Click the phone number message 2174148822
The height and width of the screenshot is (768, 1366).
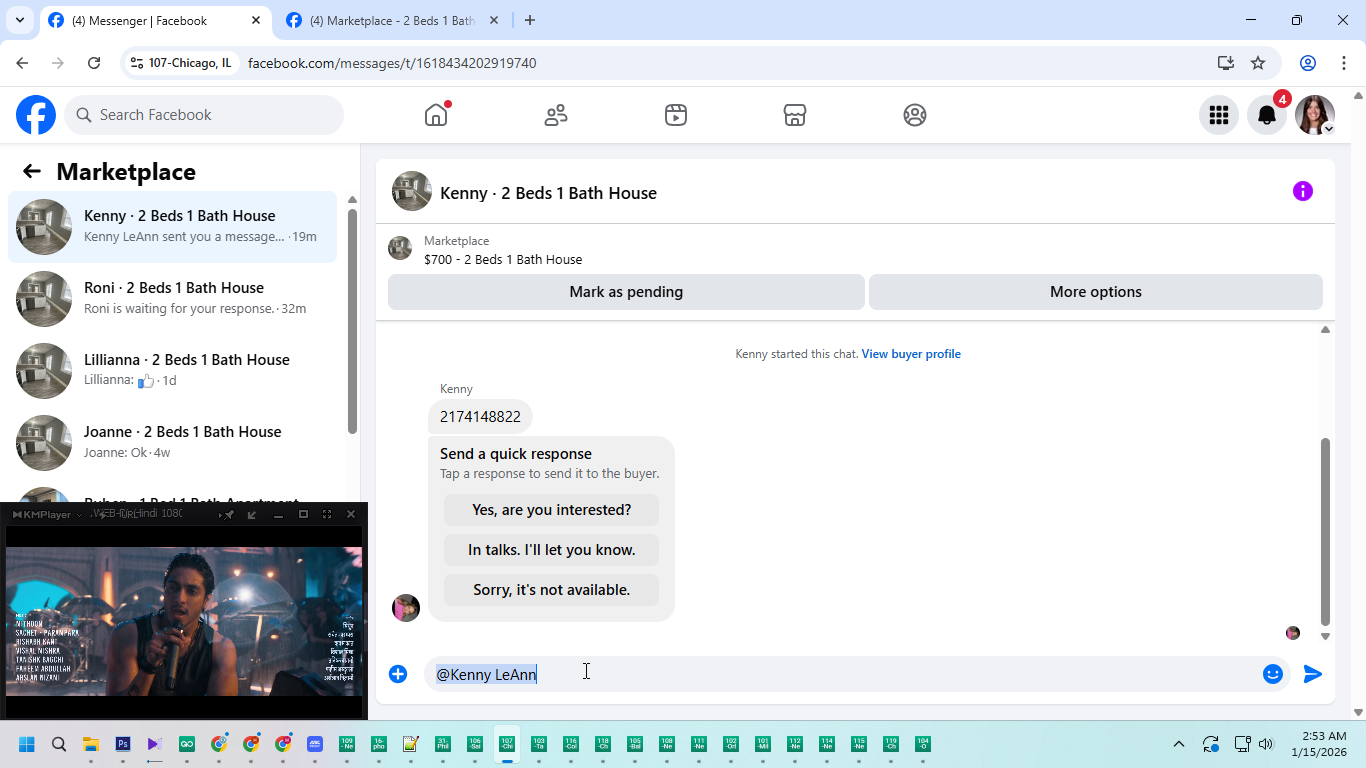point(480,416)
